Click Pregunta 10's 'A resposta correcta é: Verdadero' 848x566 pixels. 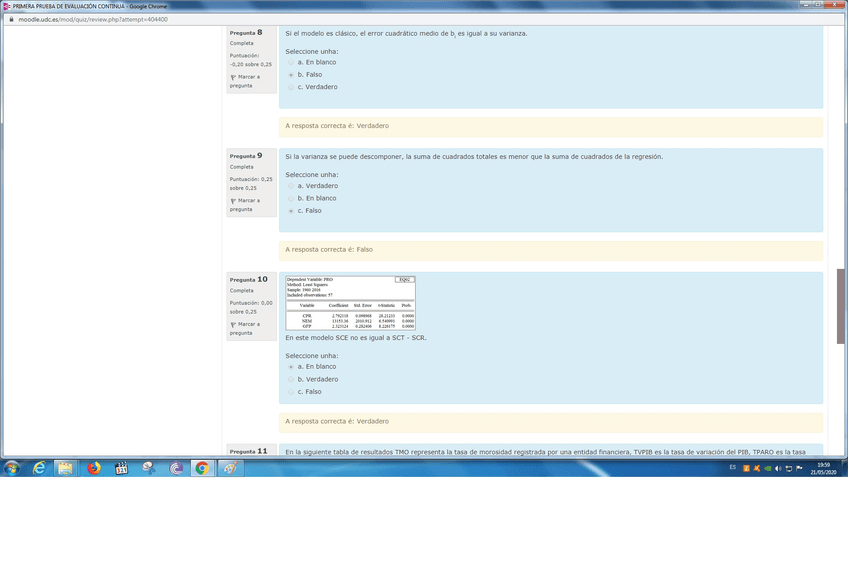tap(337, 422)
